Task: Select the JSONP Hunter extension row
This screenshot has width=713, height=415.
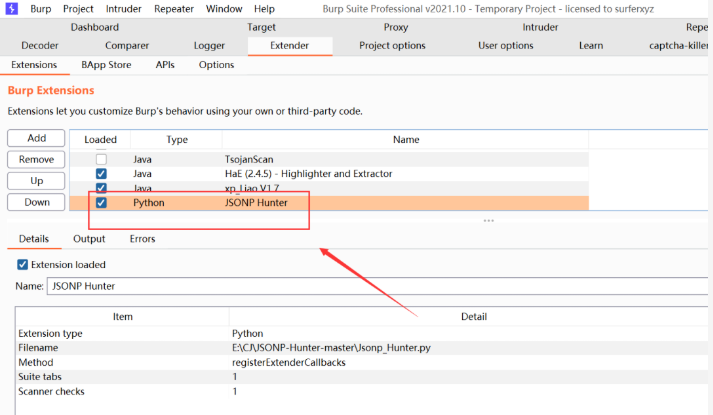Action: click(x=329, y=202)
